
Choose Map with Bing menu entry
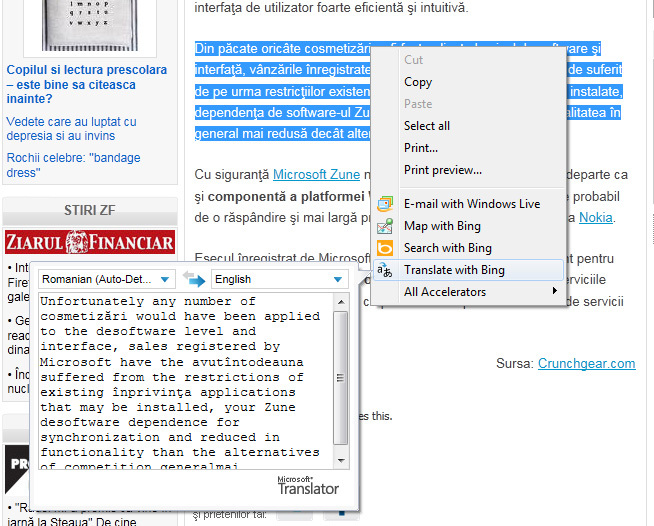[x=469, y=226]
